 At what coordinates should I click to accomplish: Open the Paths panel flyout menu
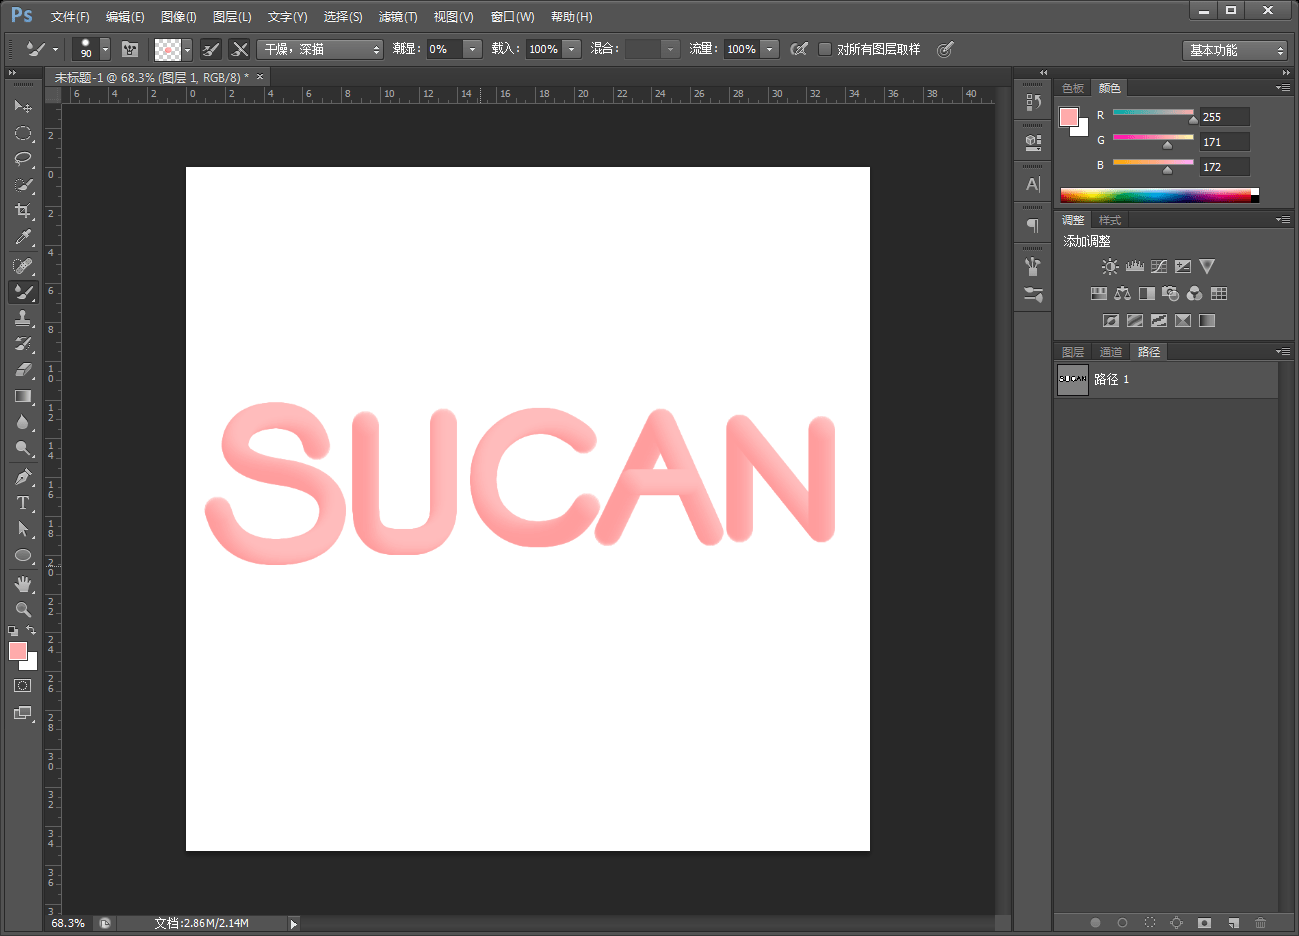(x=1283, y=352)
